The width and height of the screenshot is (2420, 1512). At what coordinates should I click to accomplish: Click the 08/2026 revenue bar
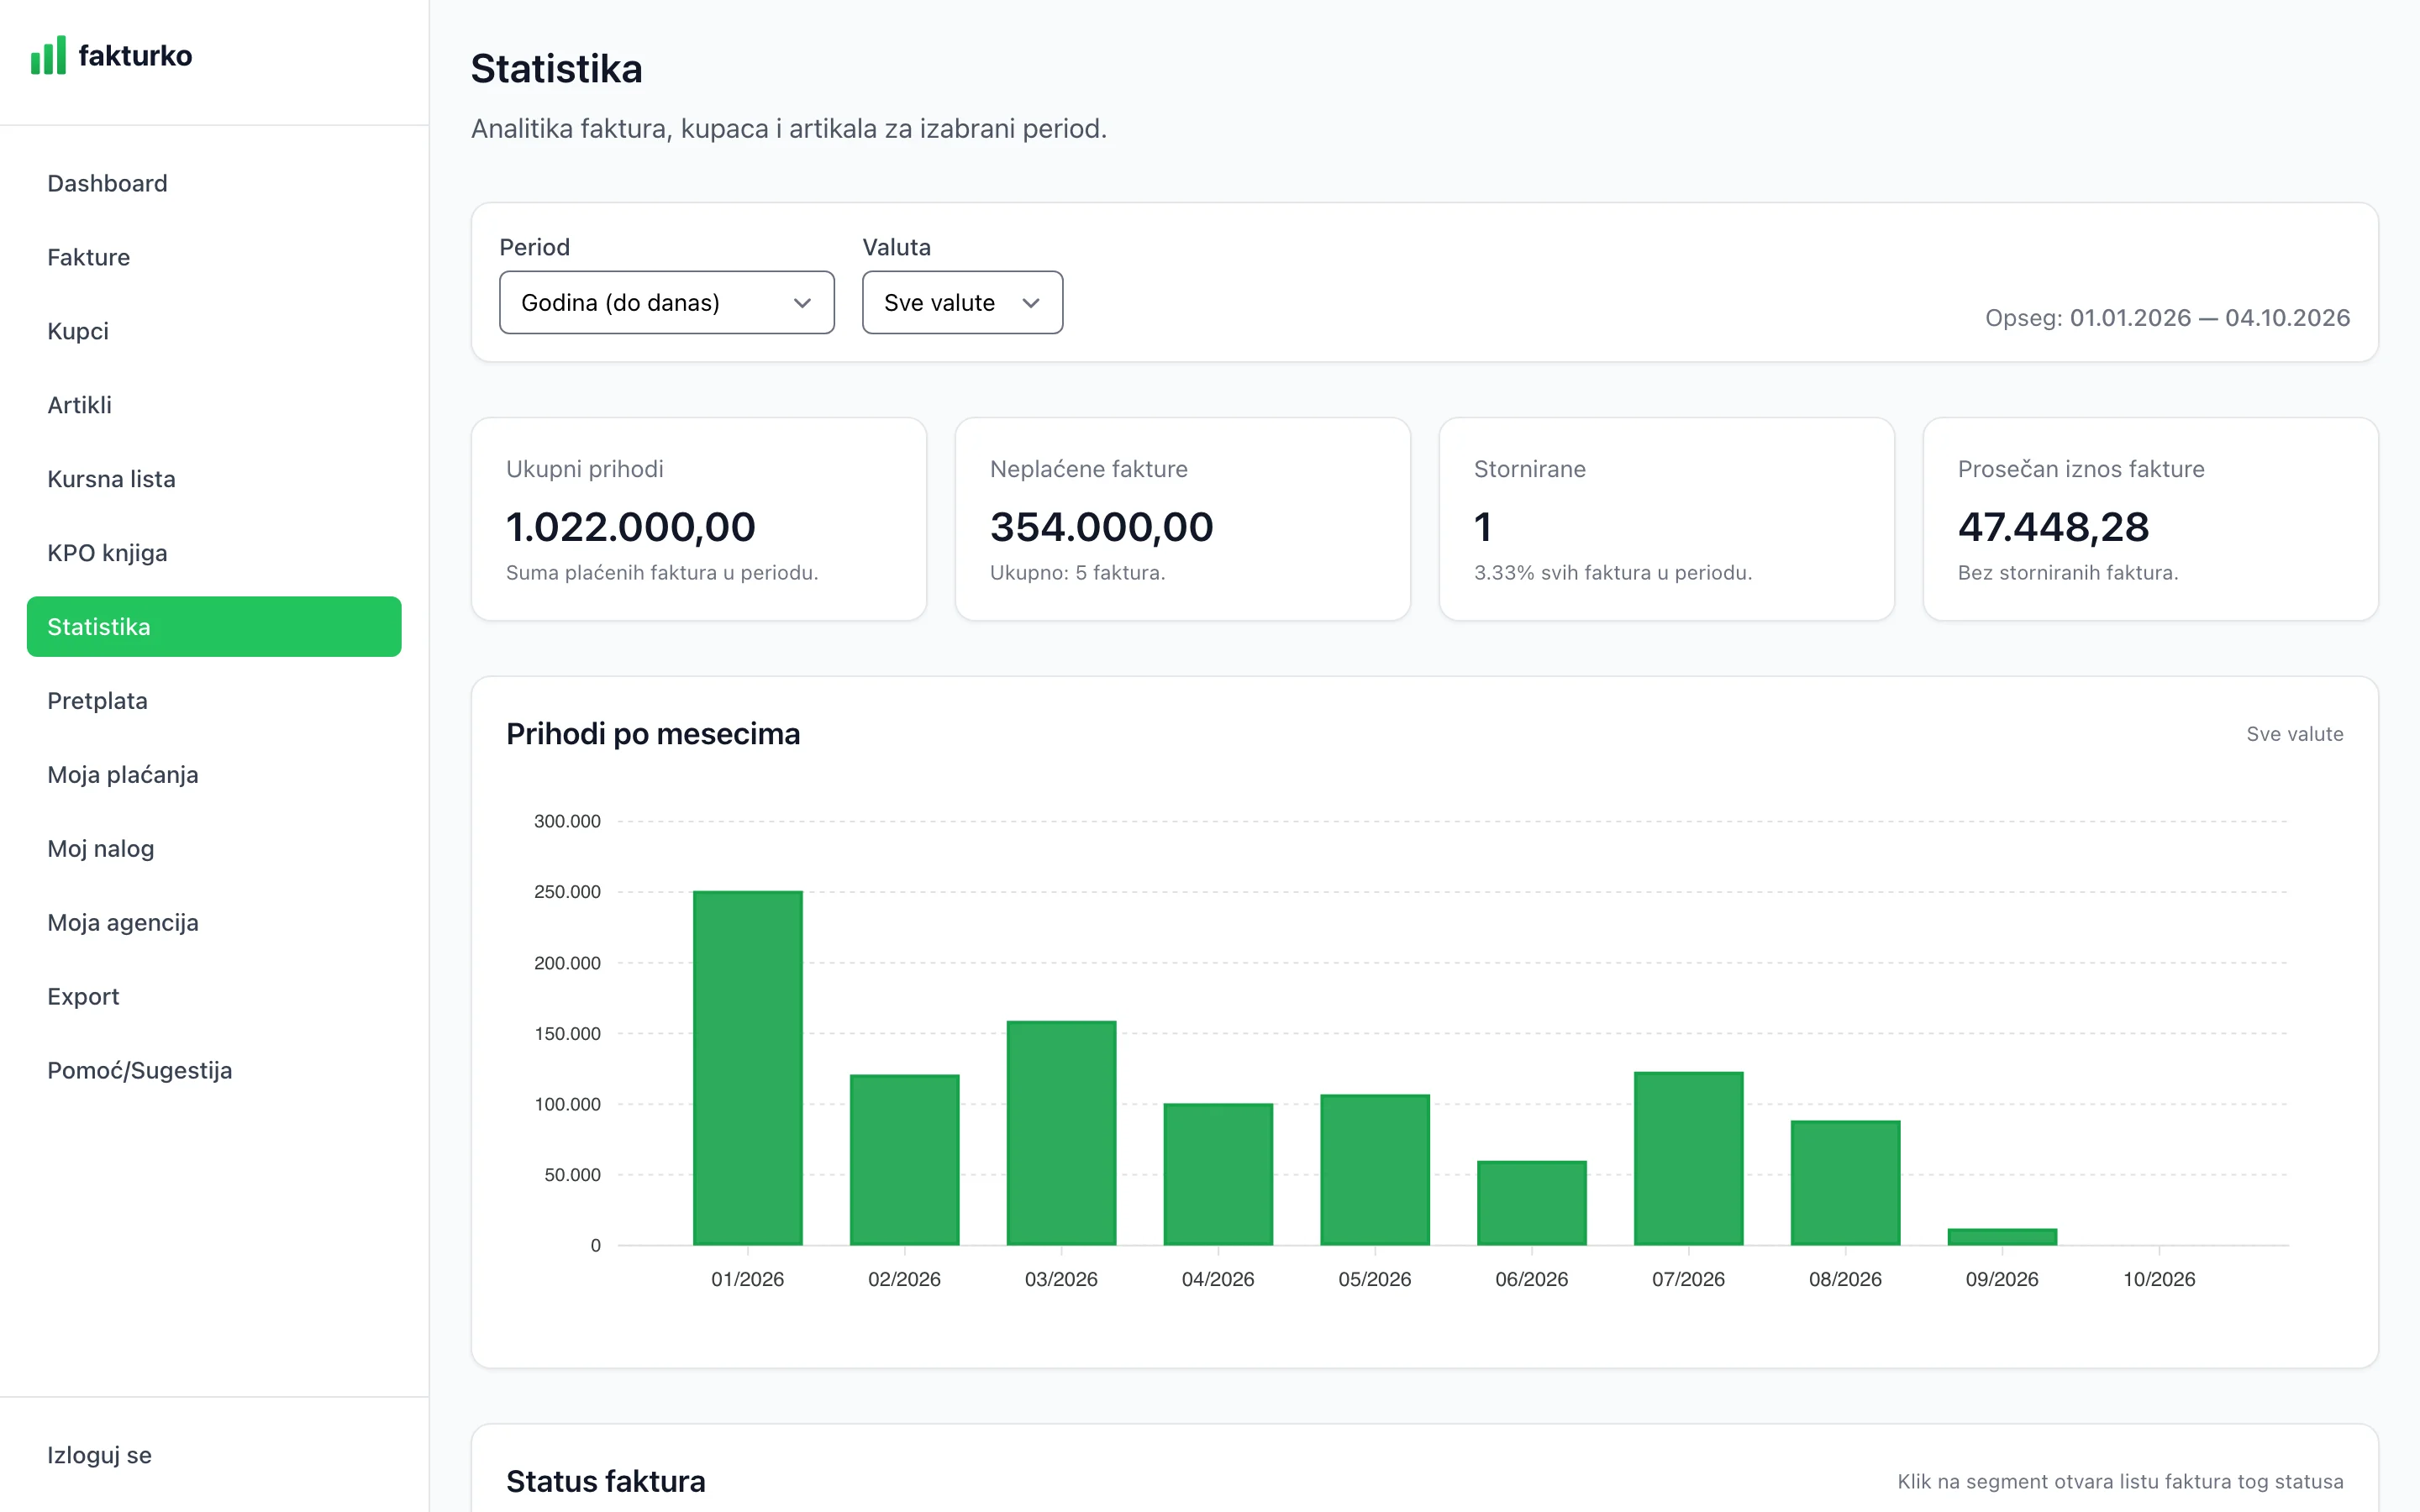[x=1846, y=1183]
